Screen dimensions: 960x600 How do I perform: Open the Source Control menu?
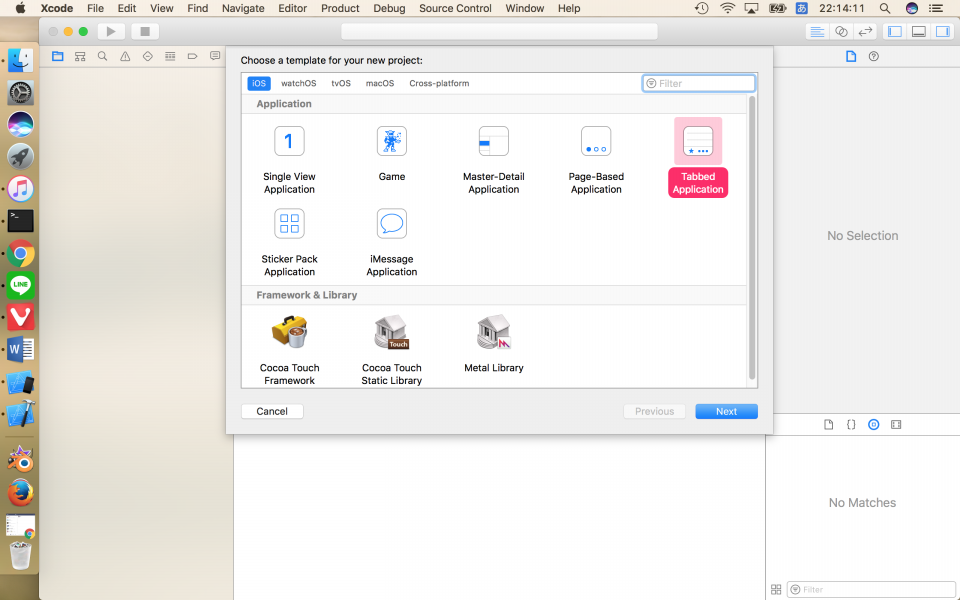pyautogui.click(x=455, y=8)
